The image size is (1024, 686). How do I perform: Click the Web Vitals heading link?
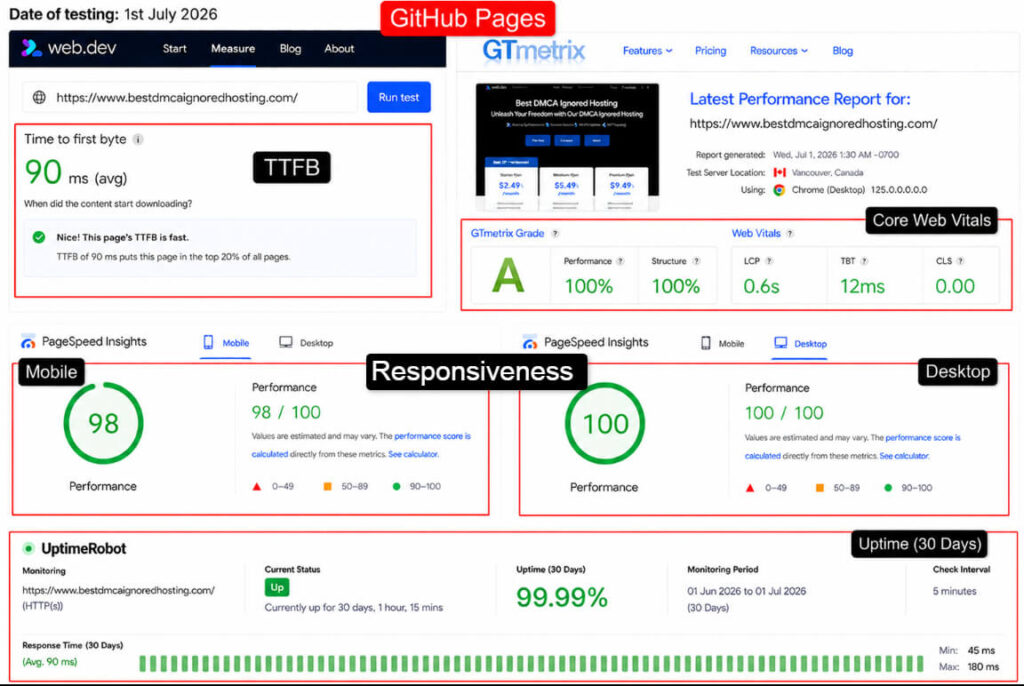[756, 233]
